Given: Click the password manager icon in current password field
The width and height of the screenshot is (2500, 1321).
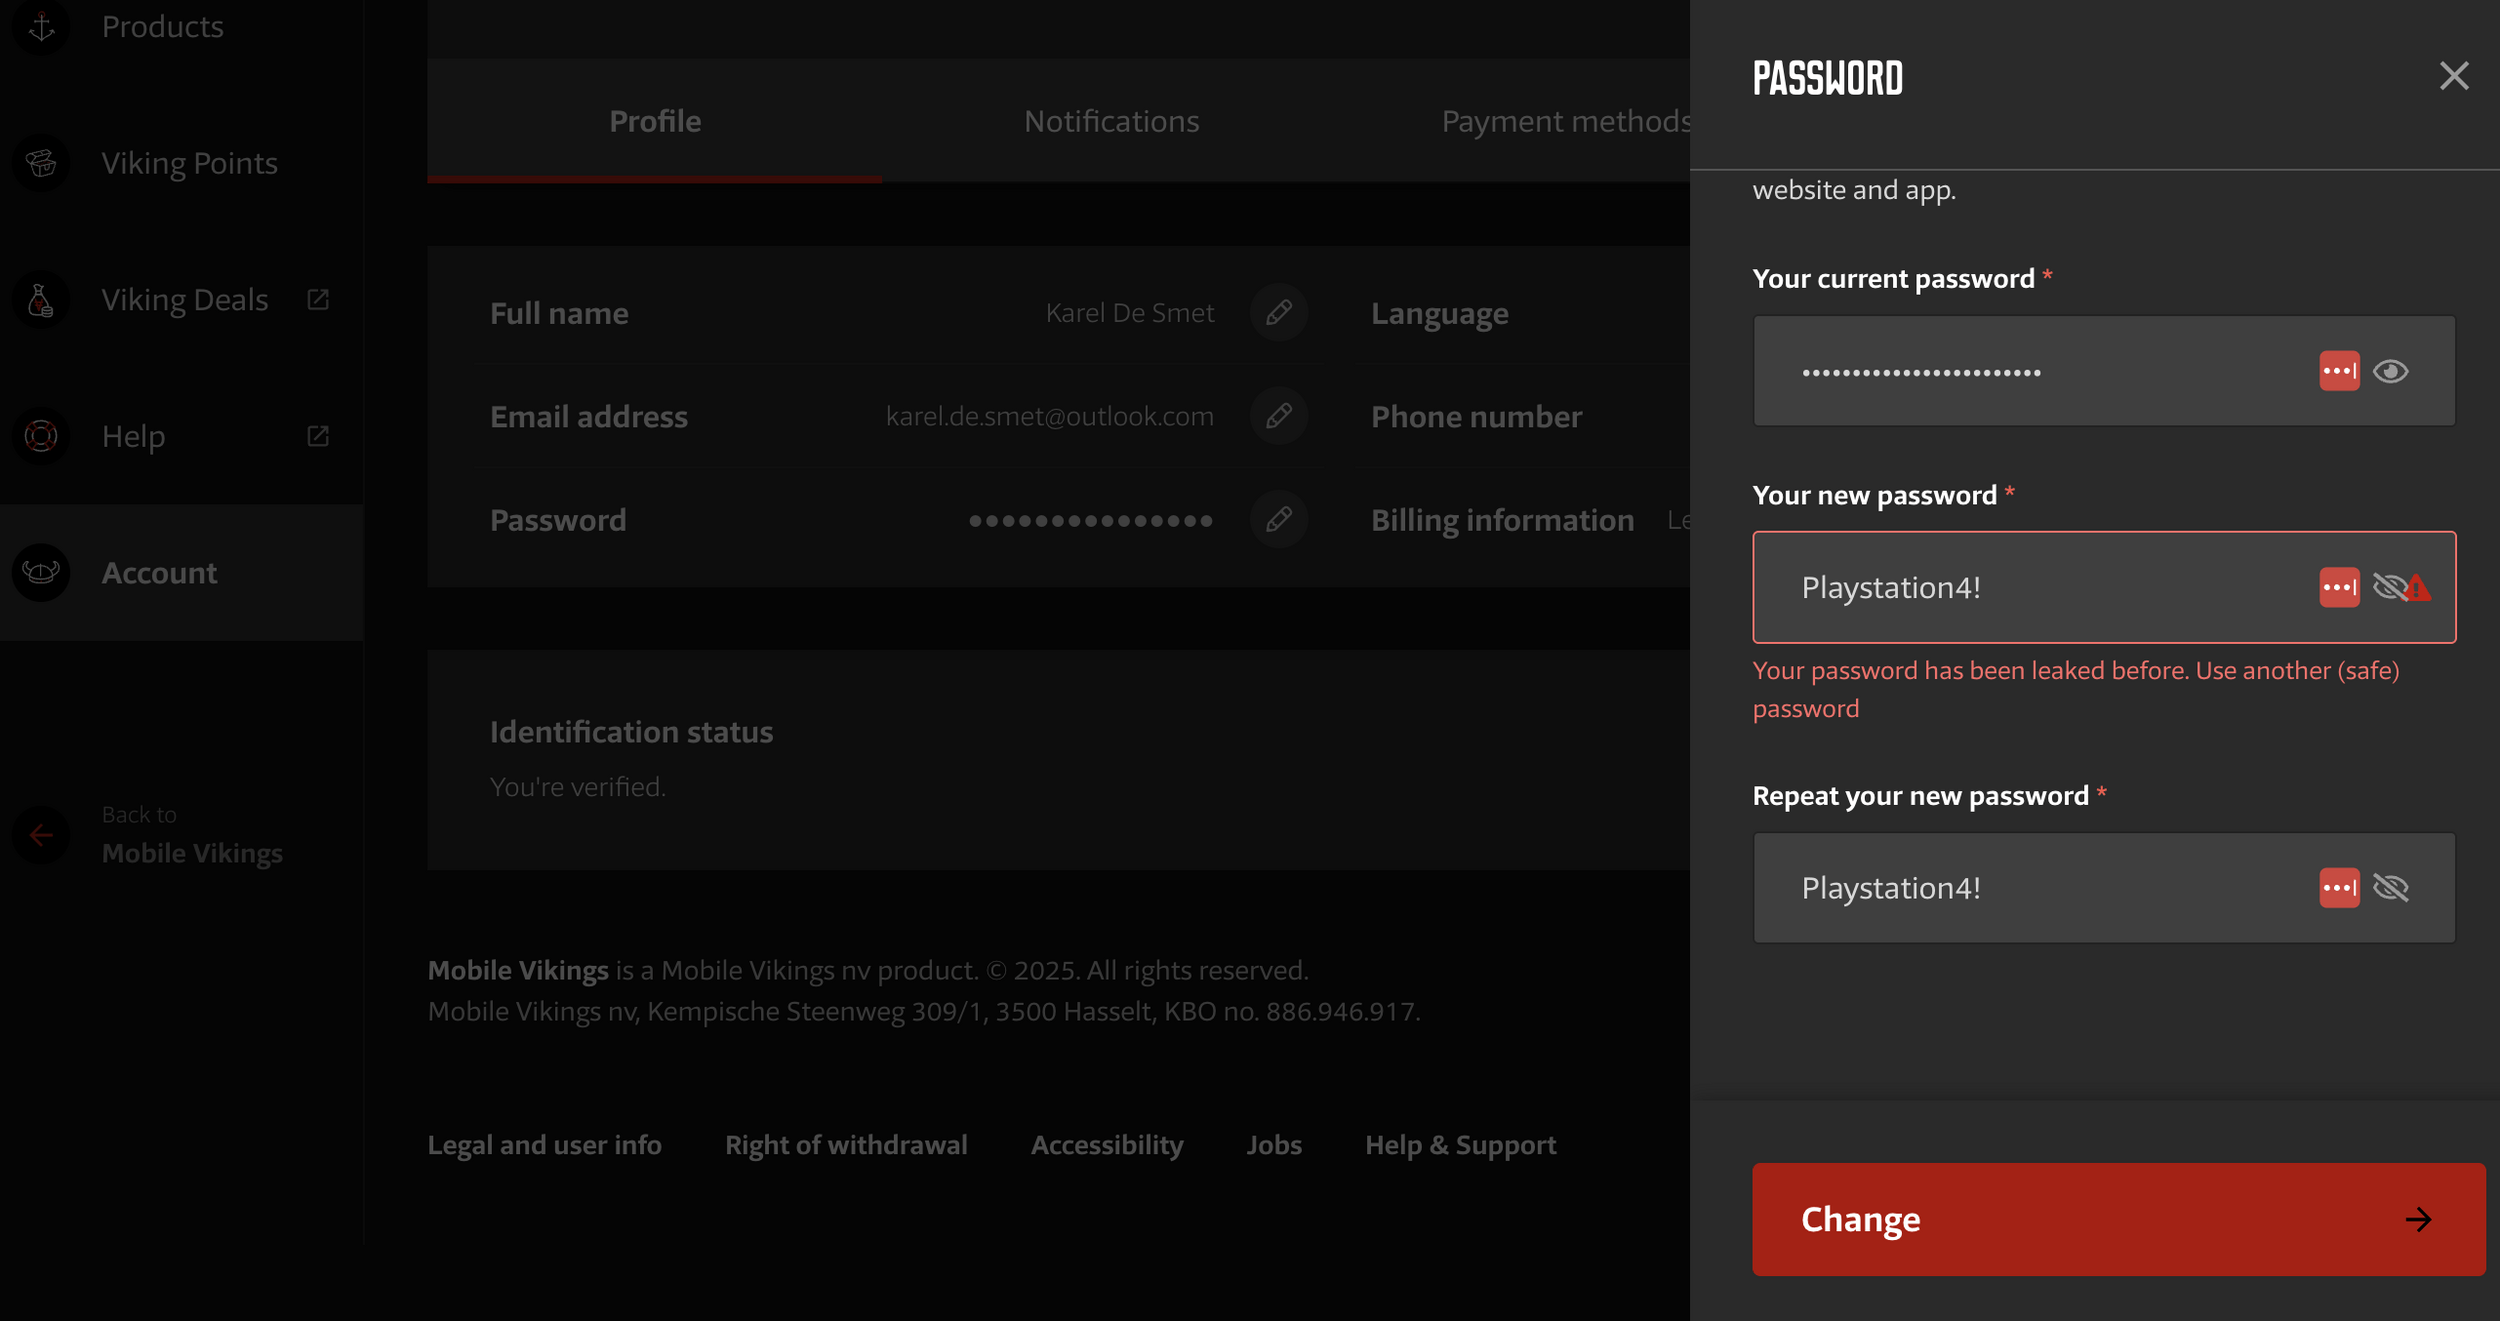Looking at the screenshot, I should point(2338,371).
